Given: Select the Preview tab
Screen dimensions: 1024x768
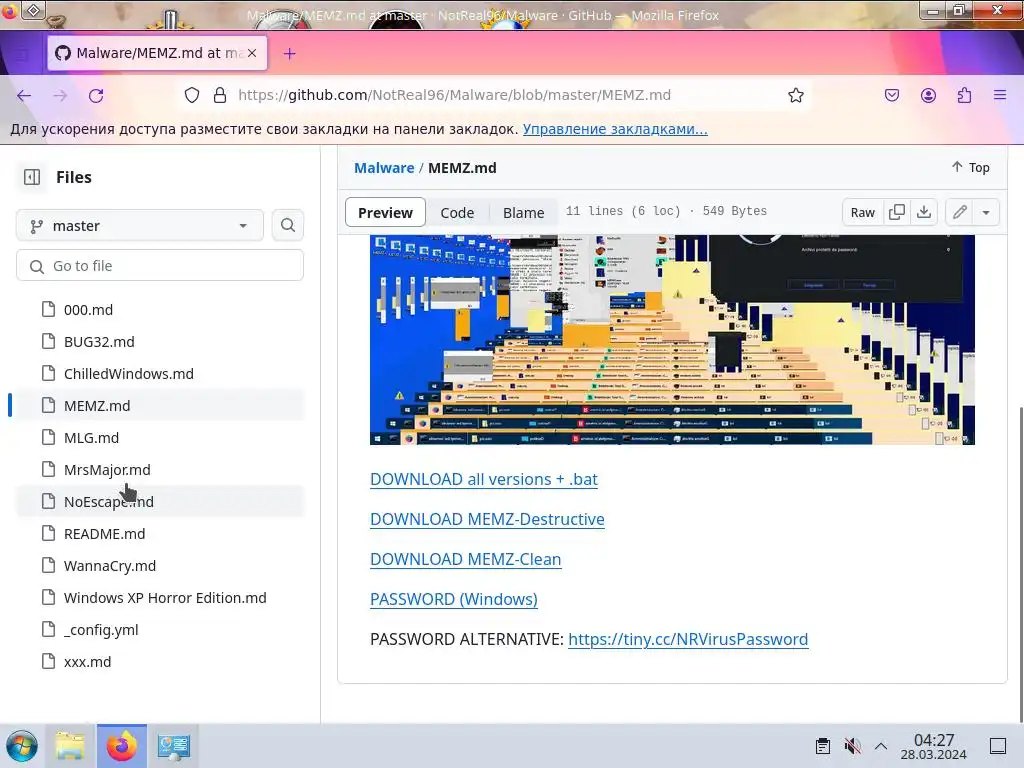Looking at the screenshot, I should click(x=385, y=213).
